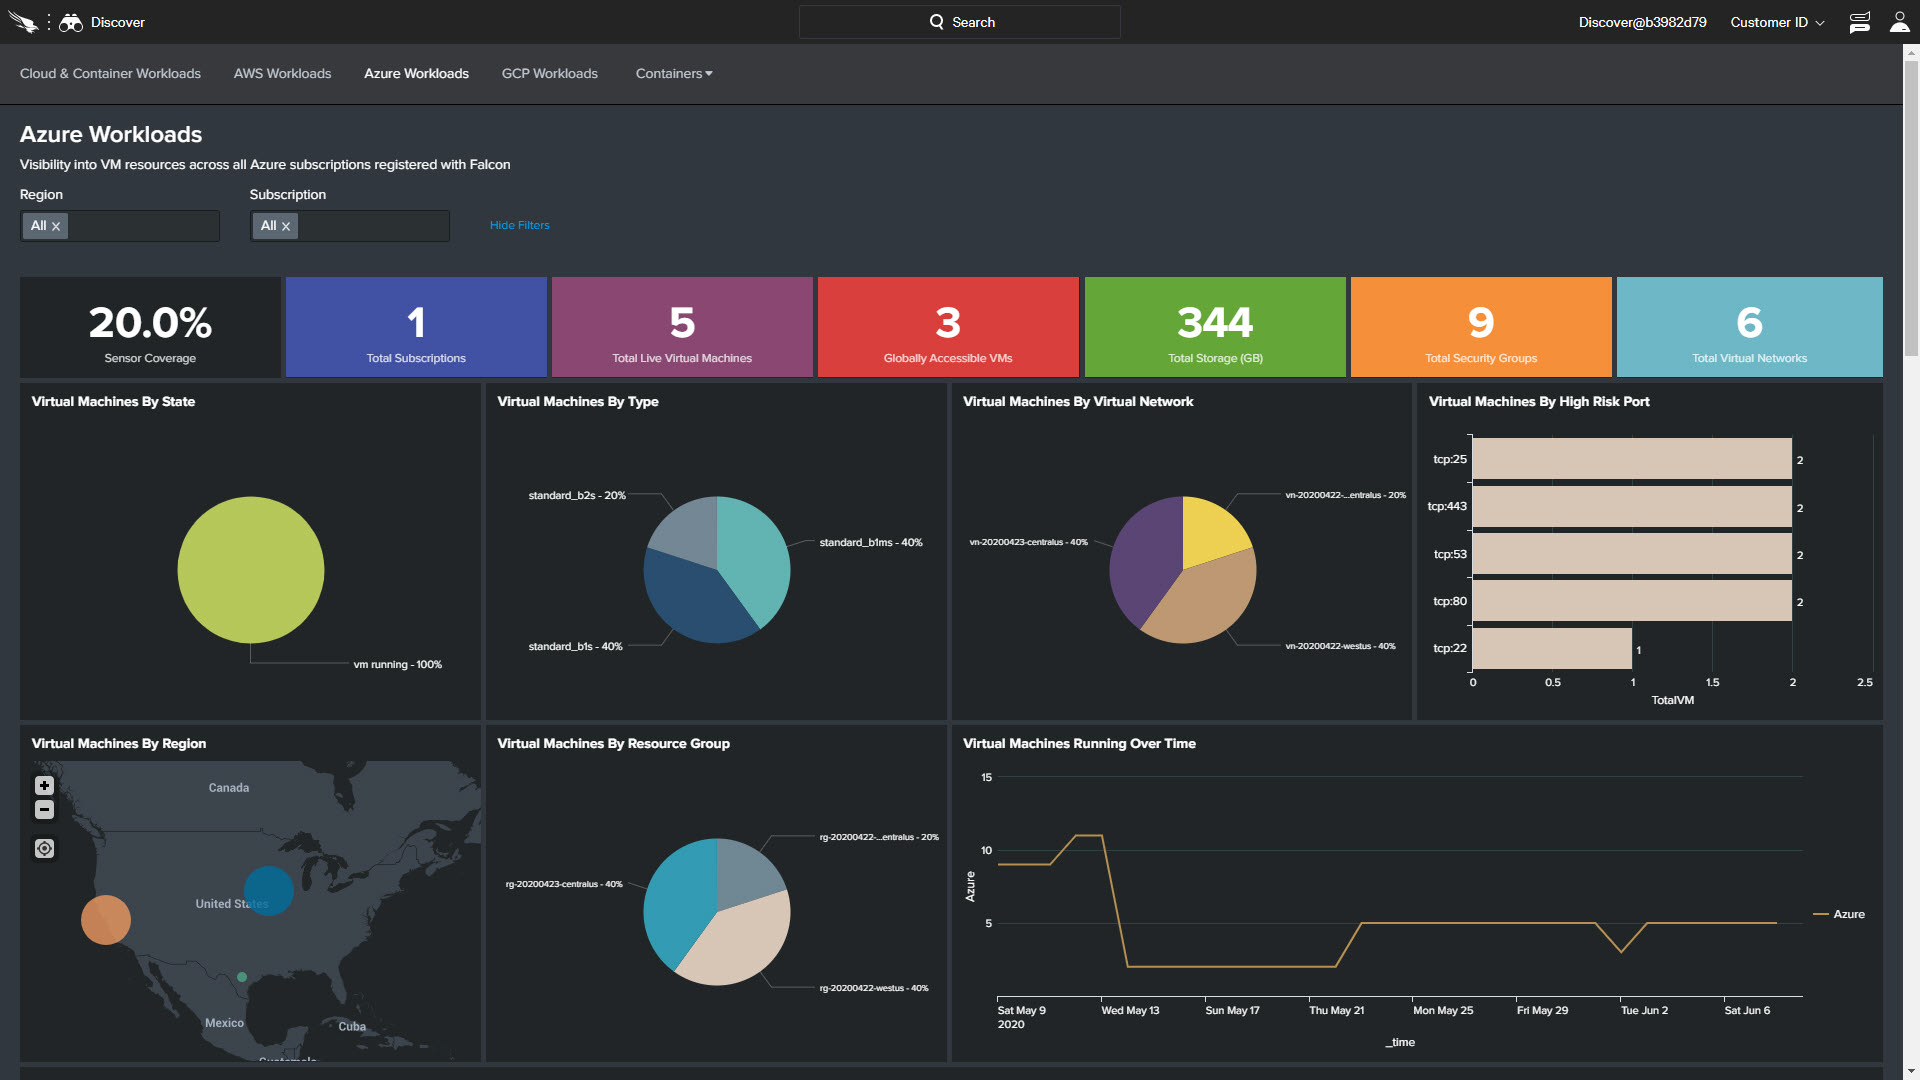Click the Discover app title
1920x1080 pixels.
(118, 22)
